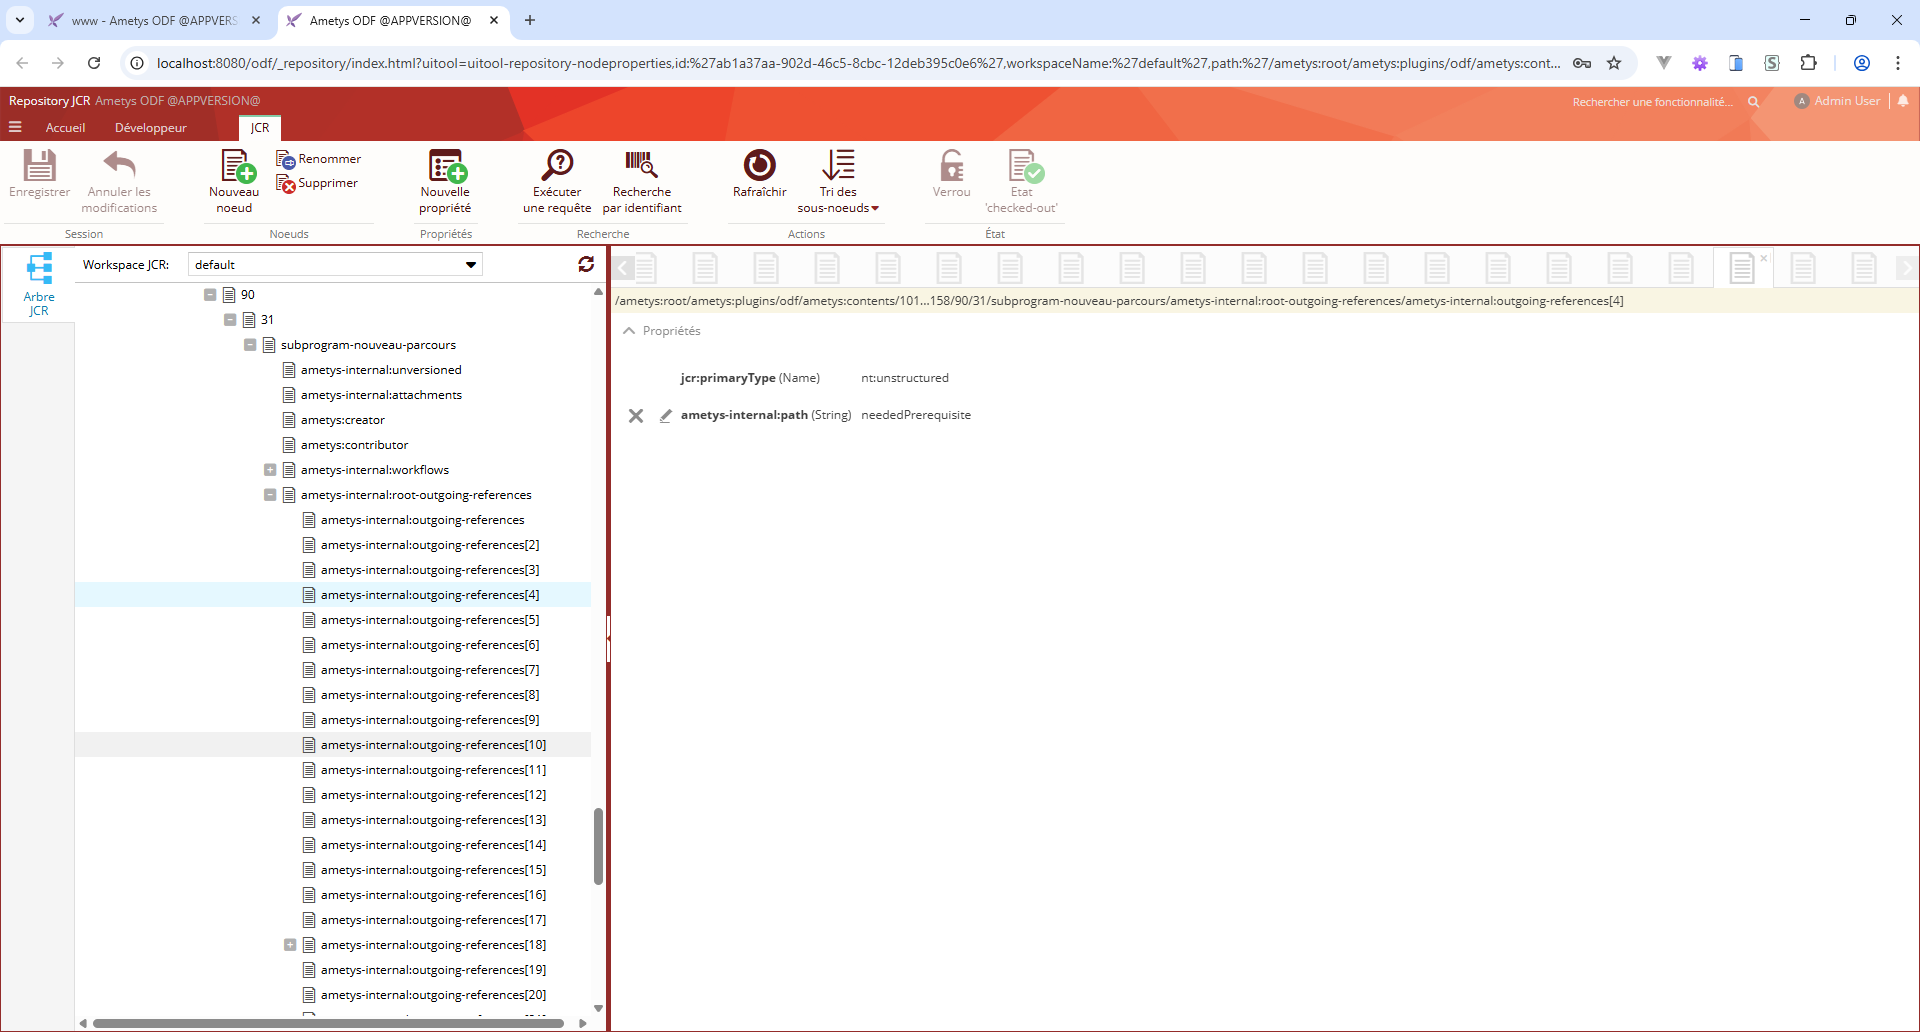
Task: Click Supprimer node button
Action: click(318, 184)
